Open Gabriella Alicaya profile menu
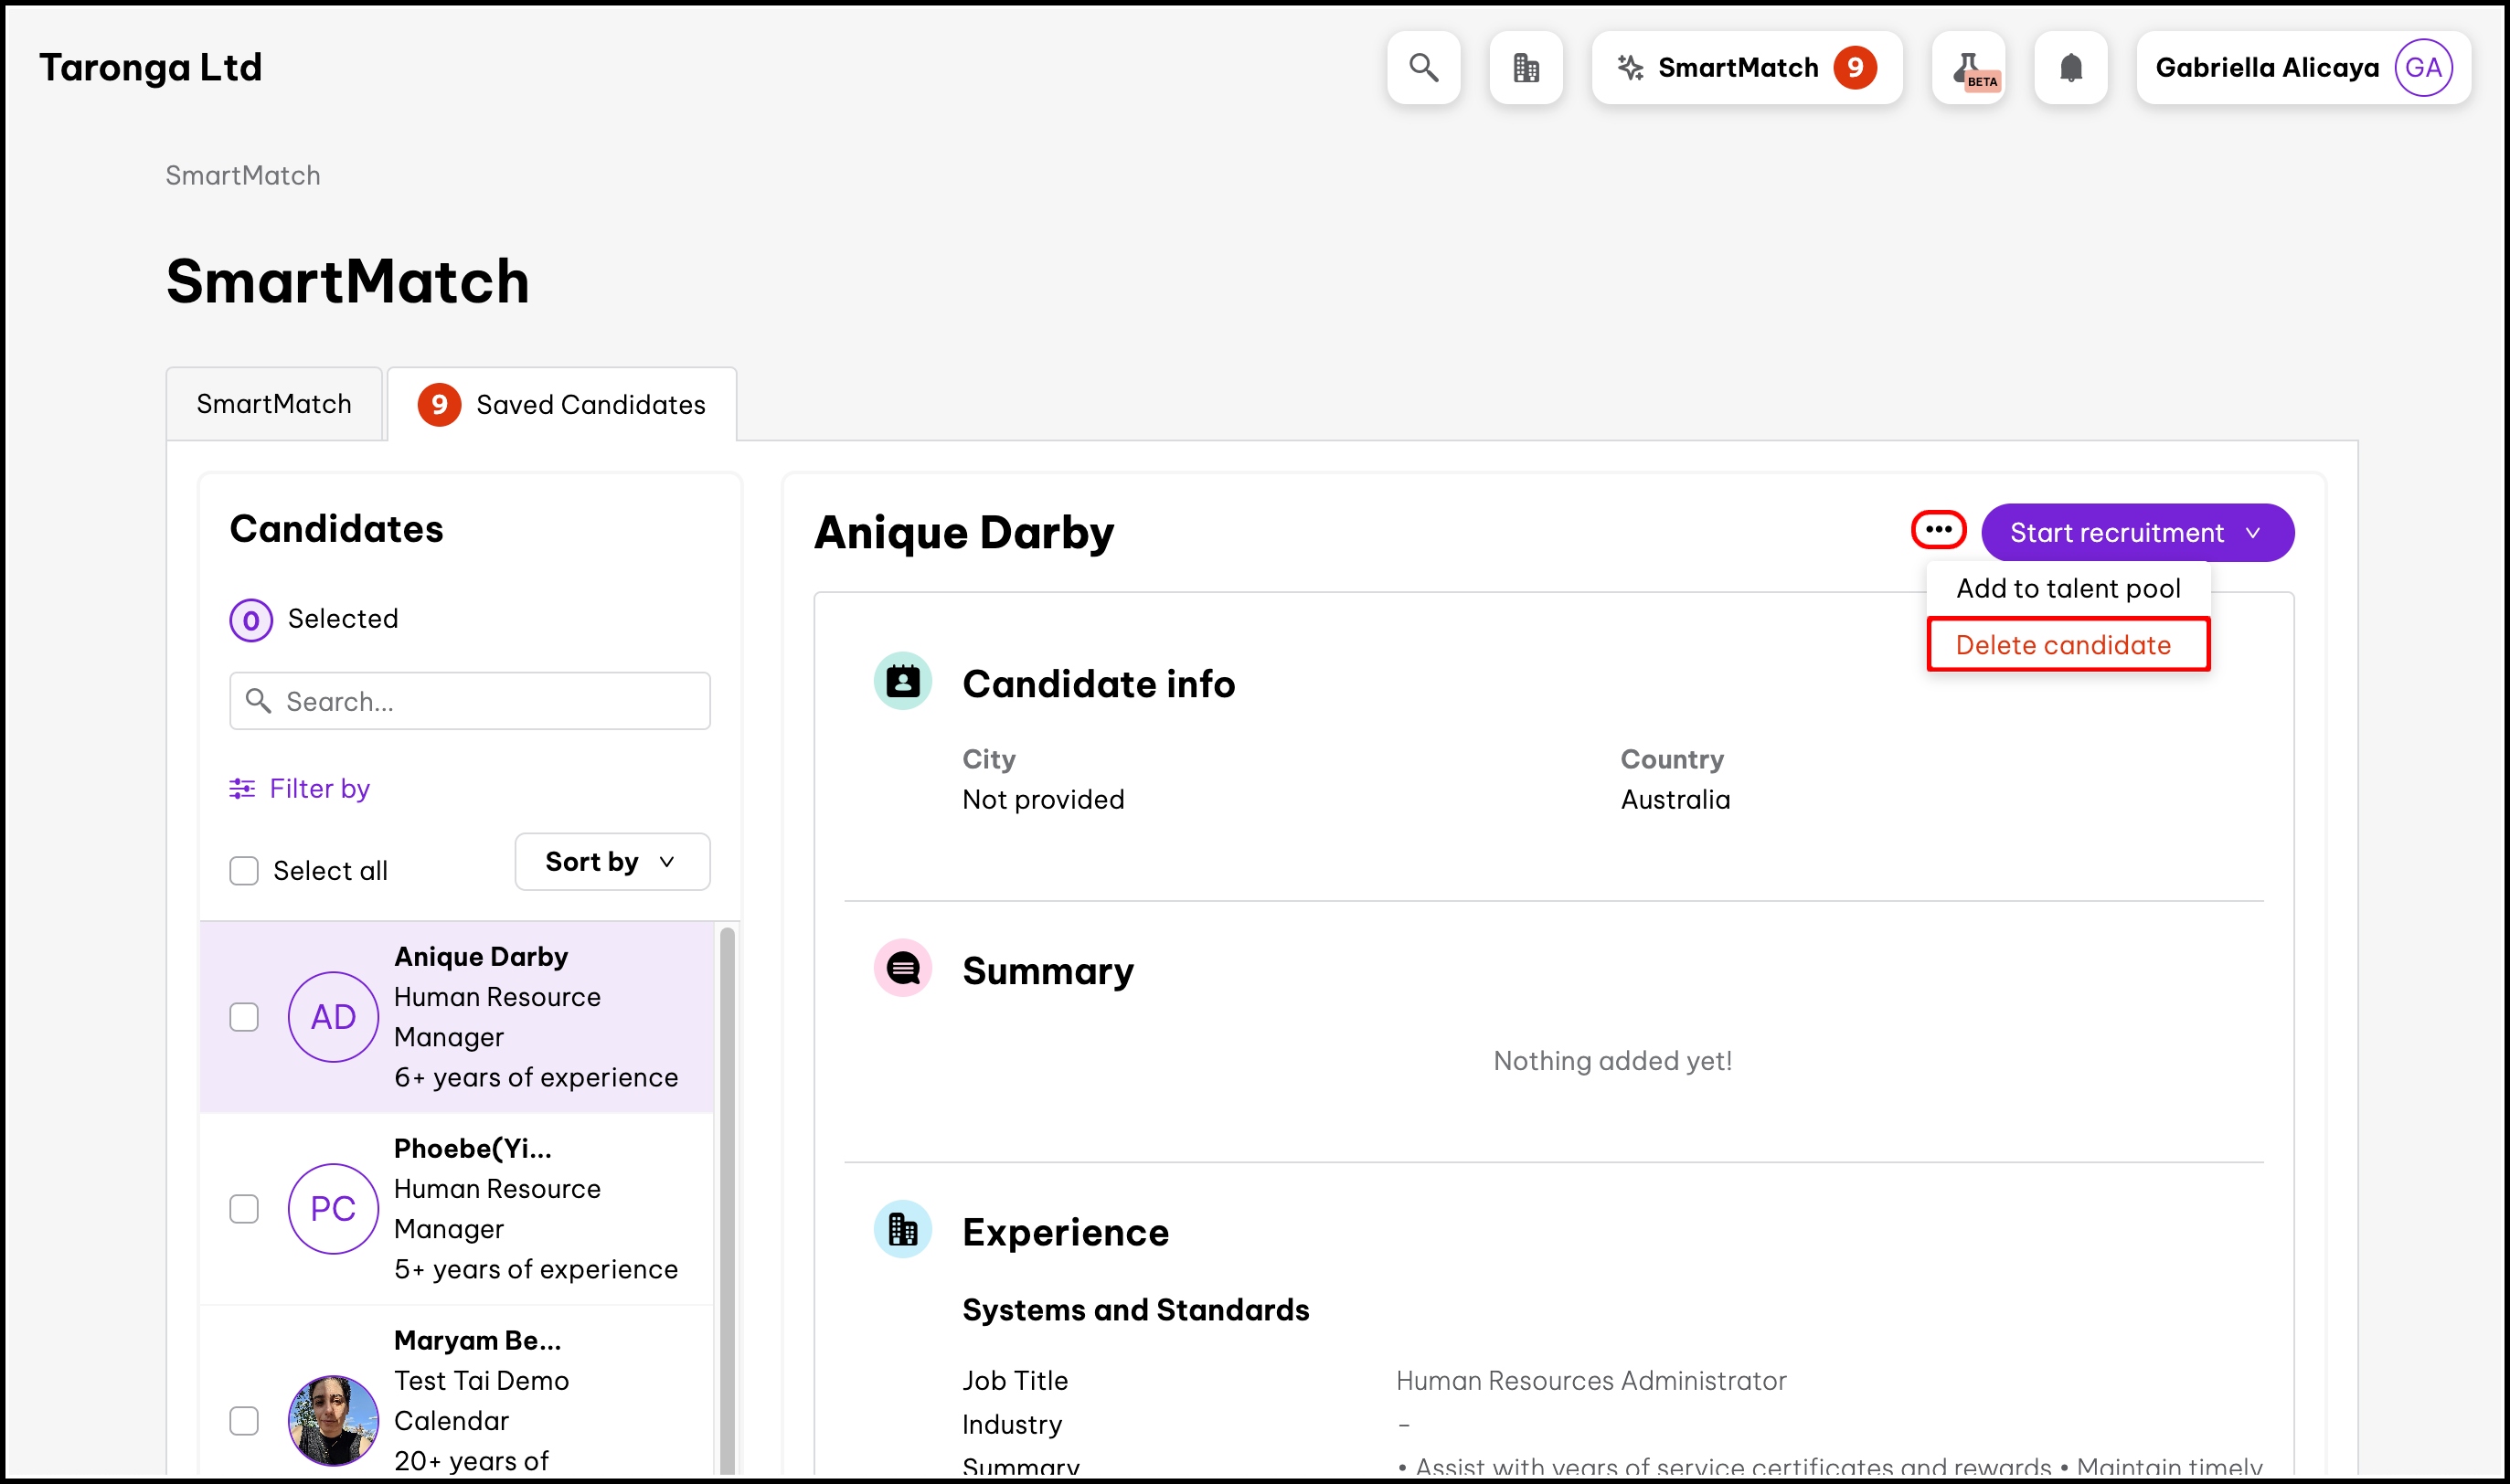Image resolution: width=2510 pixels, height=1484 pixels. point(2303,68)
